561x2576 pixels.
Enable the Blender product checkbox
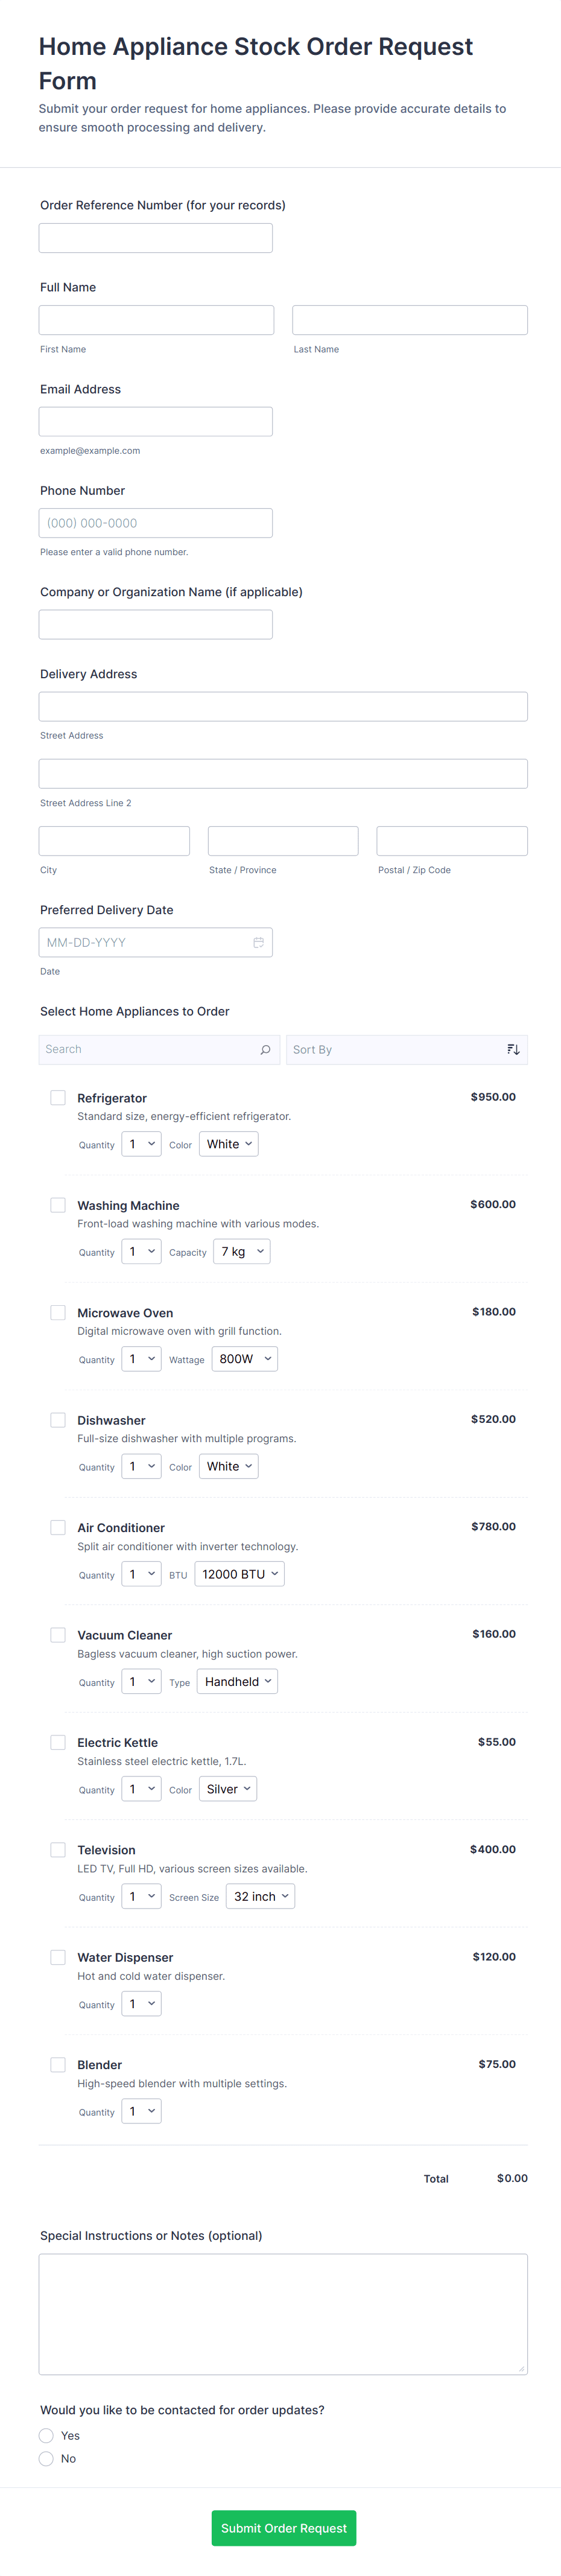pyautogui.click(x=58, y=2064)
